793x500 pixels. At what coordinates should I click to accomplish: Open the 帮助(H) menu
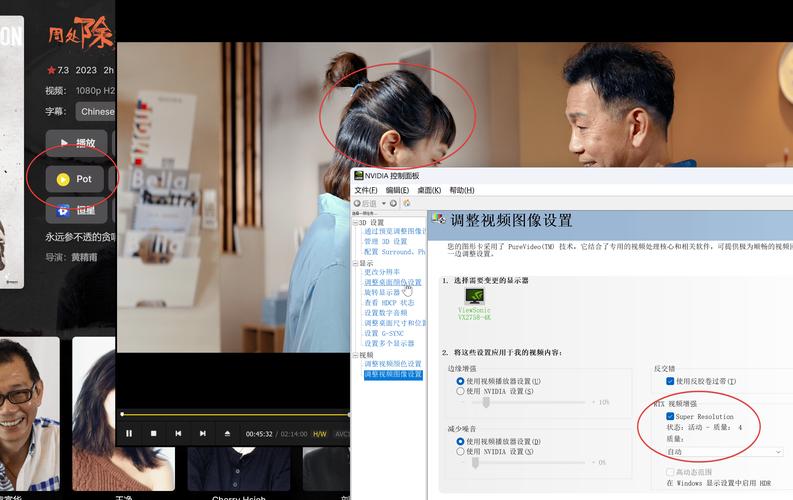pos(462,190)
